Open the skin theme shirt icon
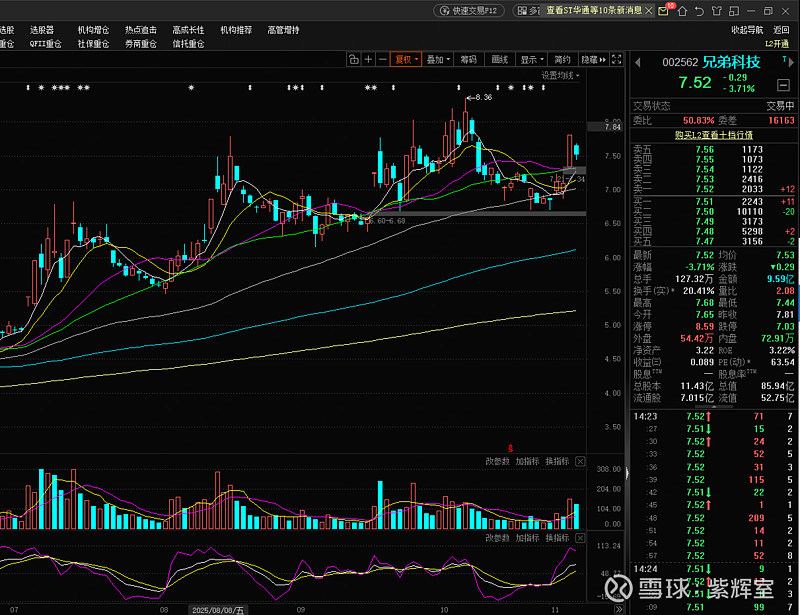The image size is (800, 615). tap(716, 11)
